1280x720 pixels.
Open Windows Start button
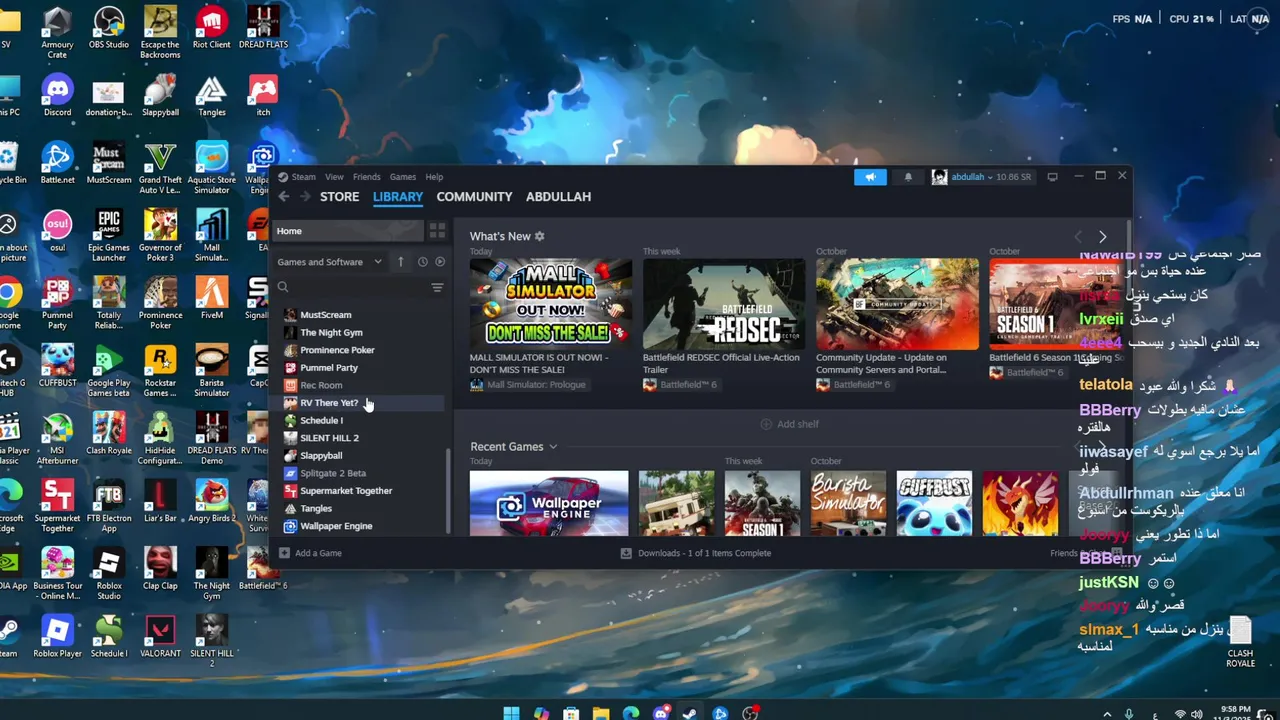(511, 713)
